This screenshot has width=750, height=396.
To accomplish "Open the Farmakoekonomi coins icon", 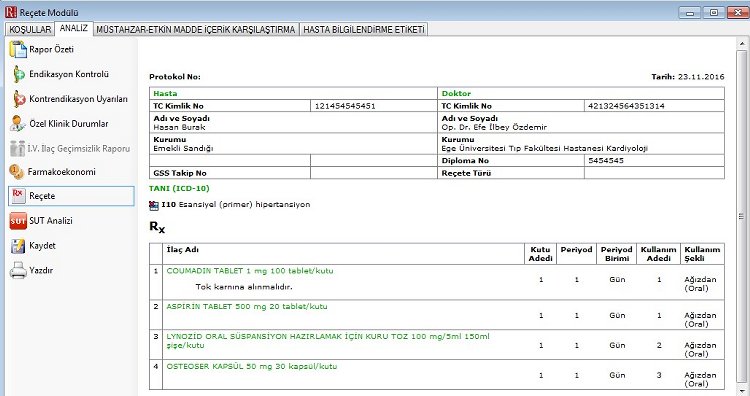I will click(x=16, y=172).
